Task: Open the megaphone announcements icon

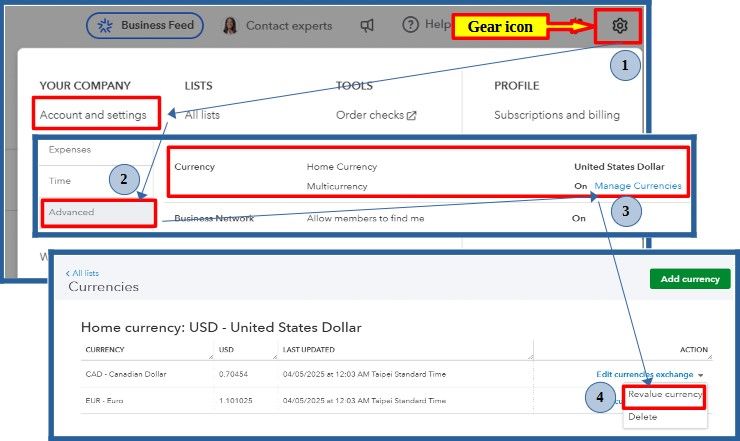Action: 367,25
